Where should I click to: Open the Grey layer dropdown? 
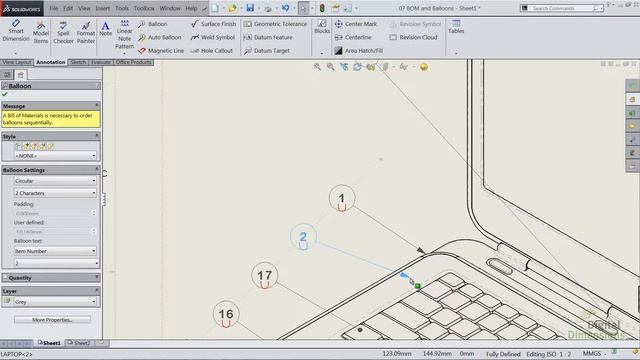[x=55, y=302]
